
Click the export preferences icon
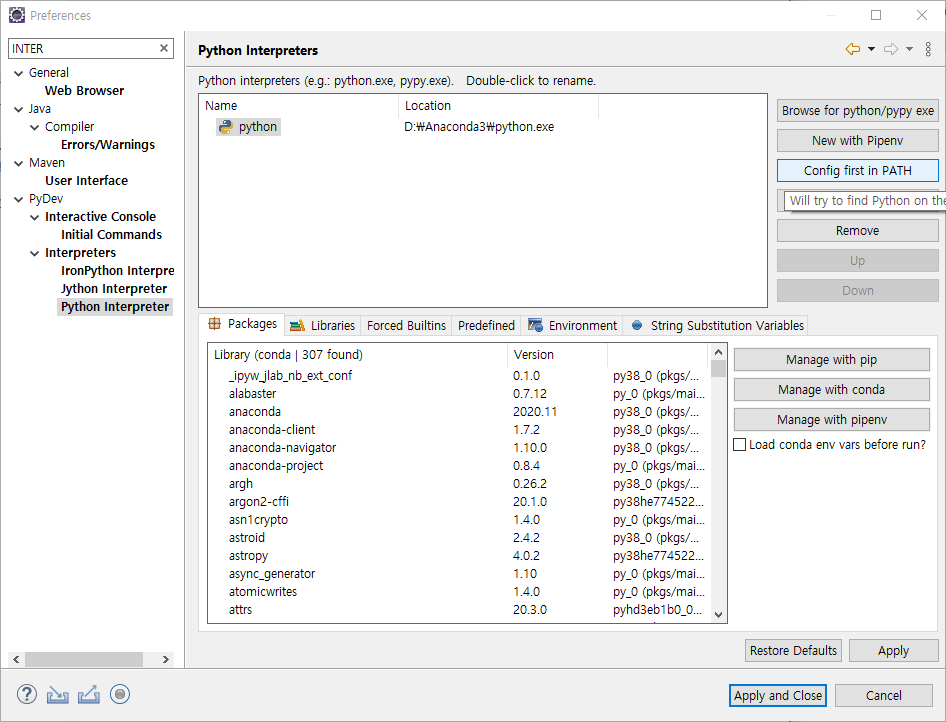pyautogui.click(x=89, y=695)
